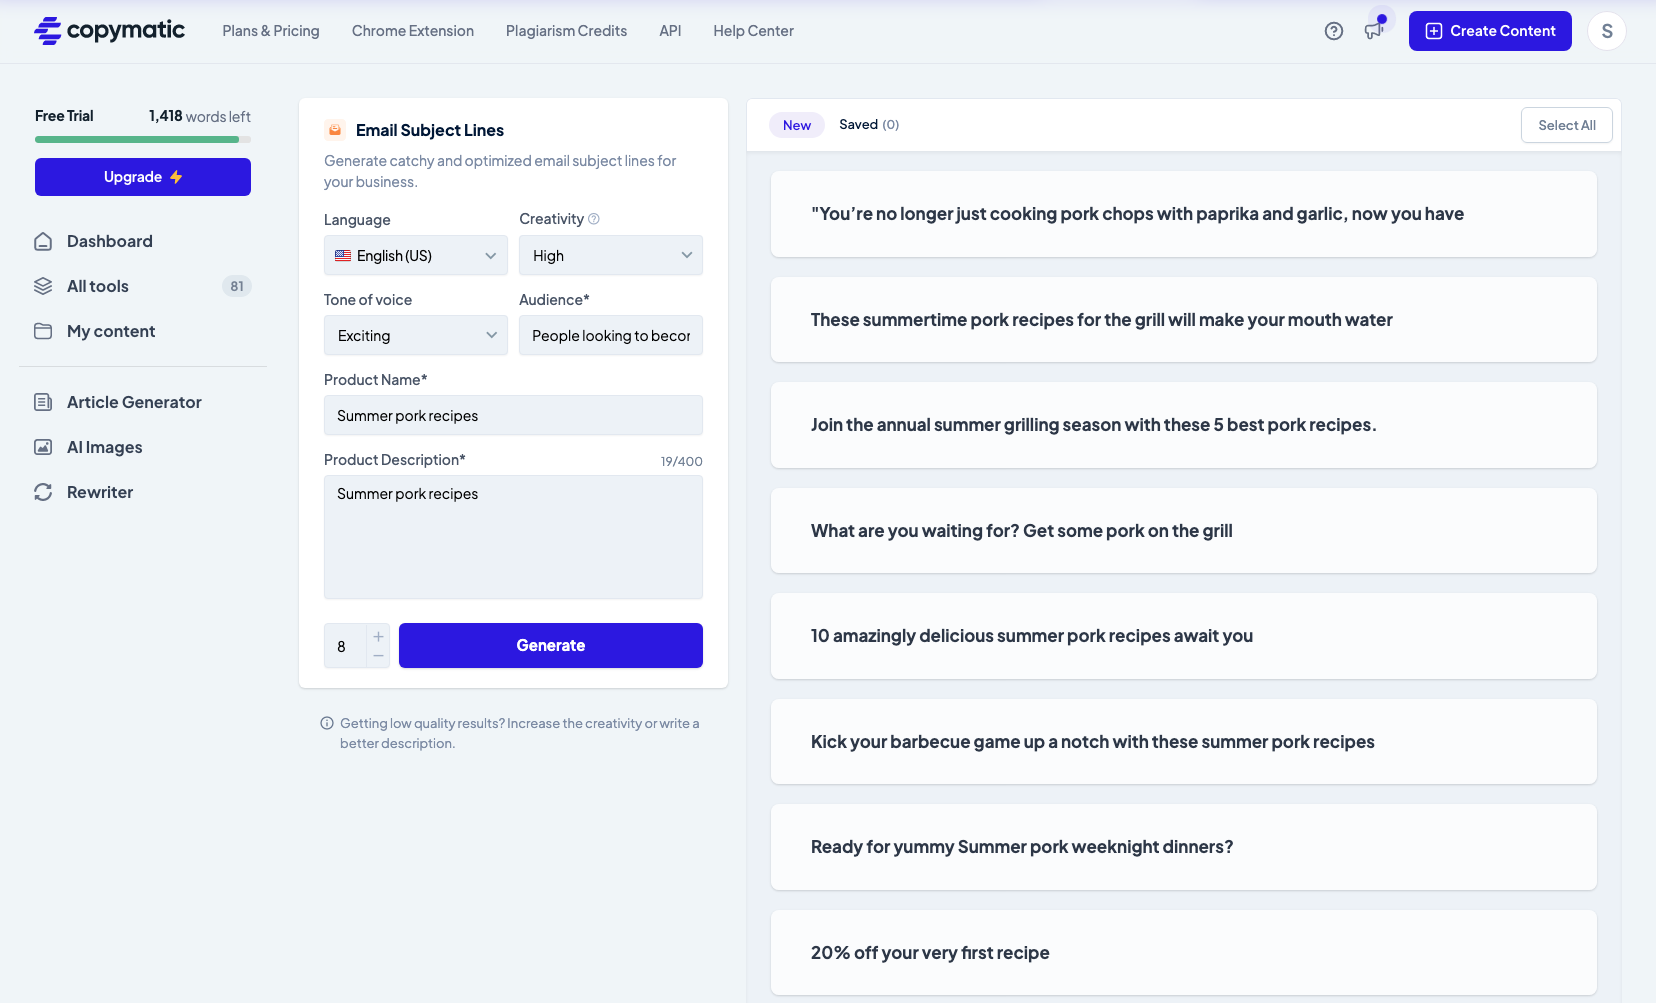Decrease output count with minus stepper

(378, 656)
